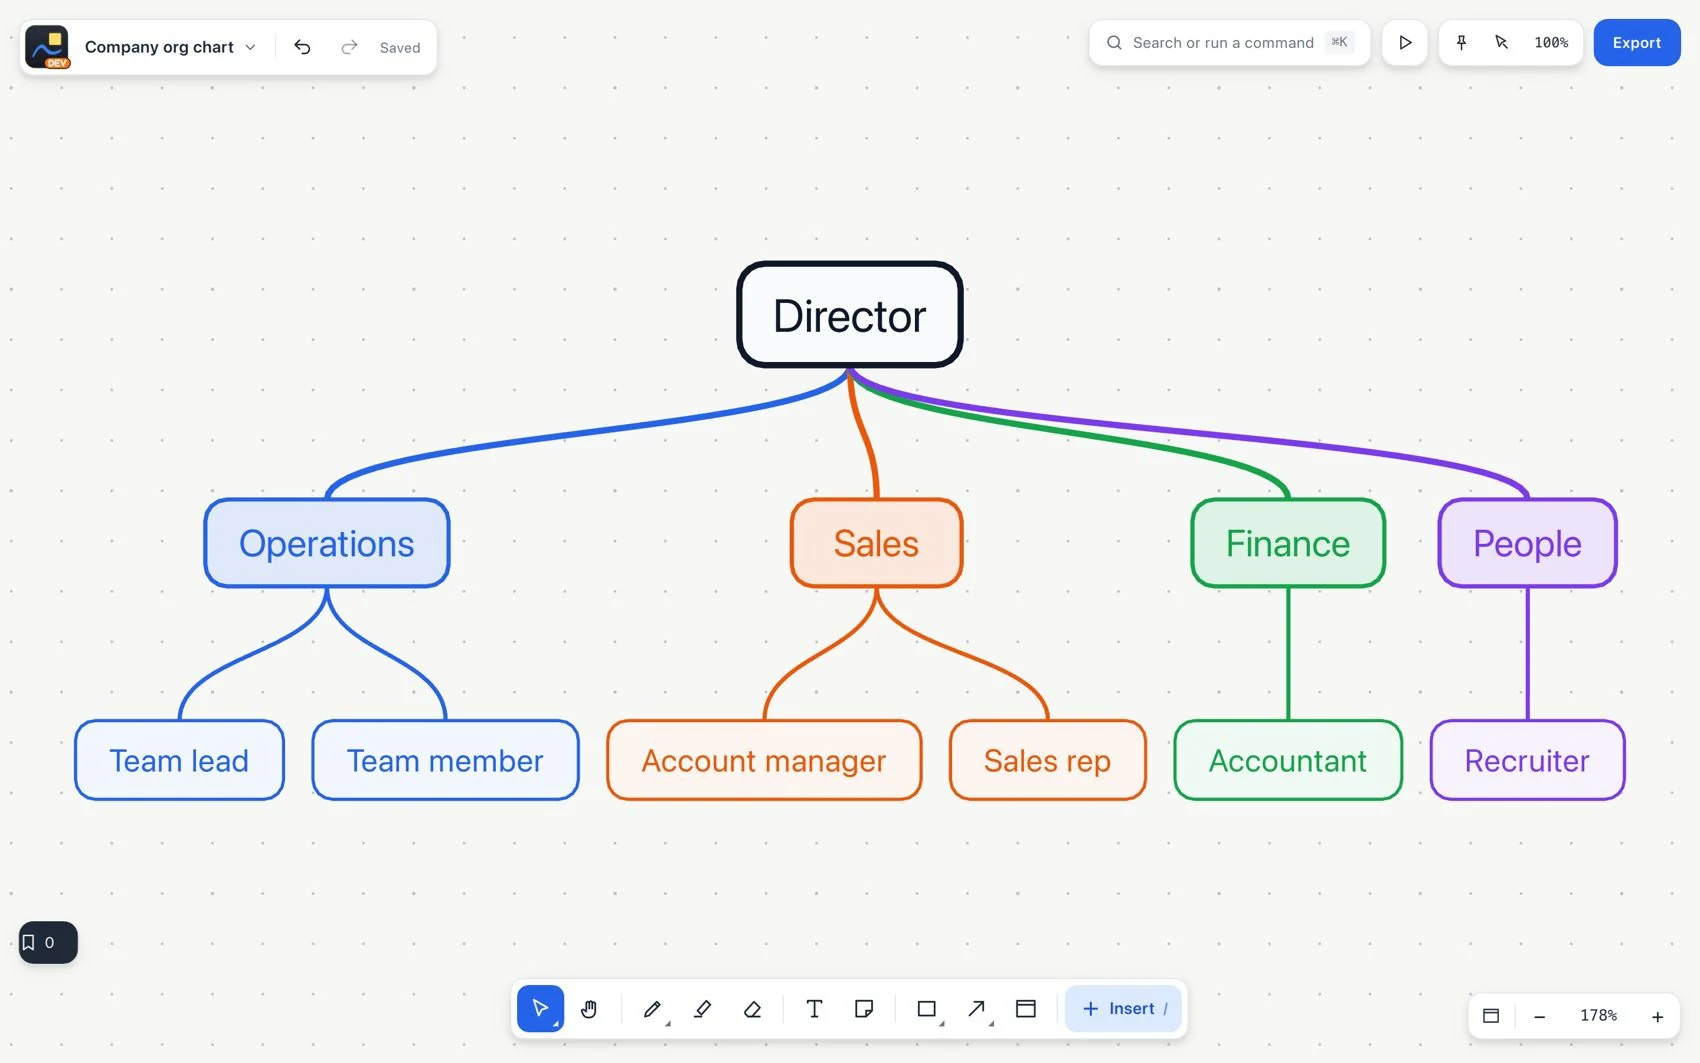Zoom in with the plus button
This screenshot has height=1063, width=1700.
1657,1016
